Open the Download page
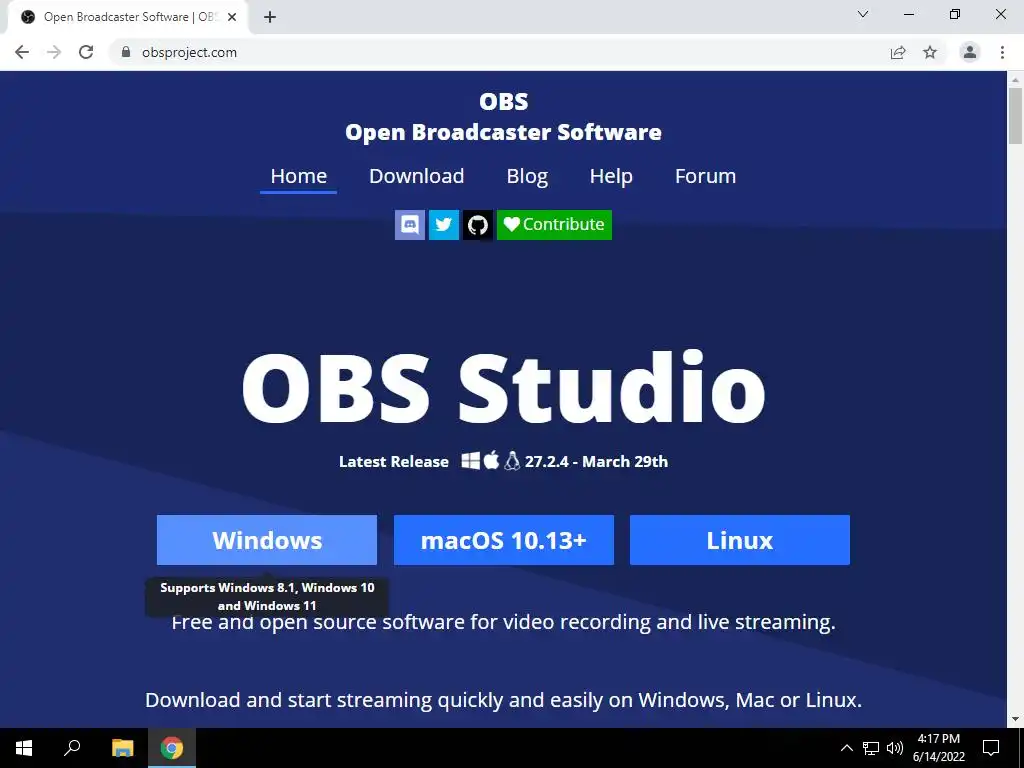 coord(417,176)
